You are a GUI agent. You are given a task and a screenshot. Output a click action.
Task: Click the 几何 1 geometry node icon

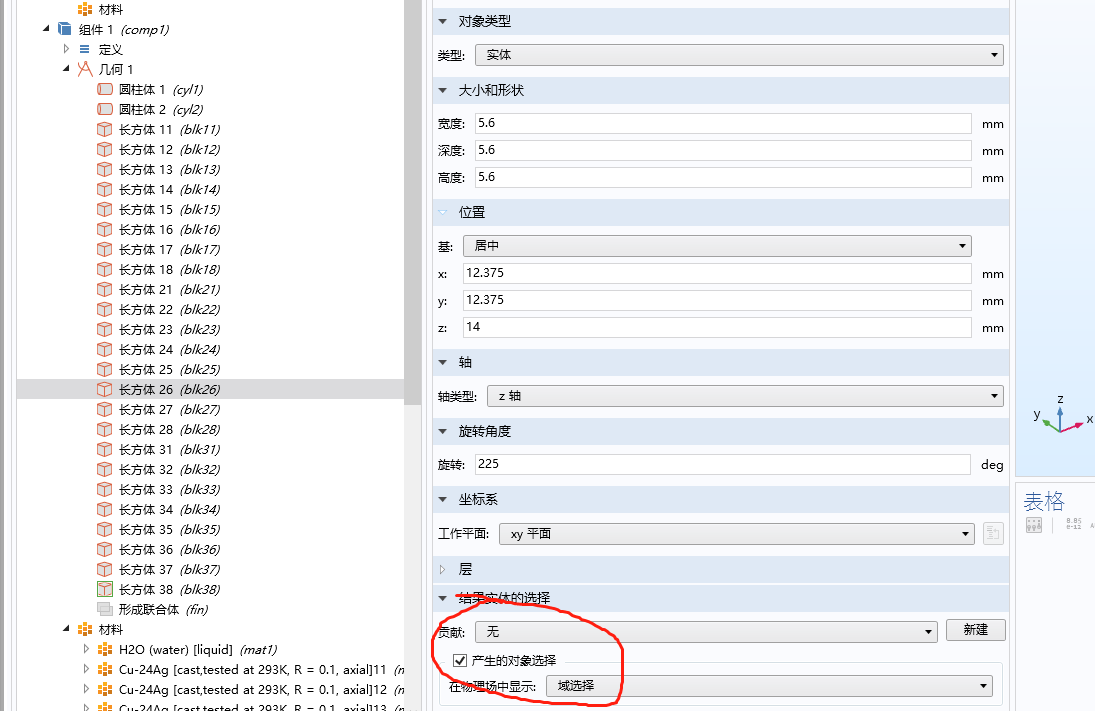85,69
